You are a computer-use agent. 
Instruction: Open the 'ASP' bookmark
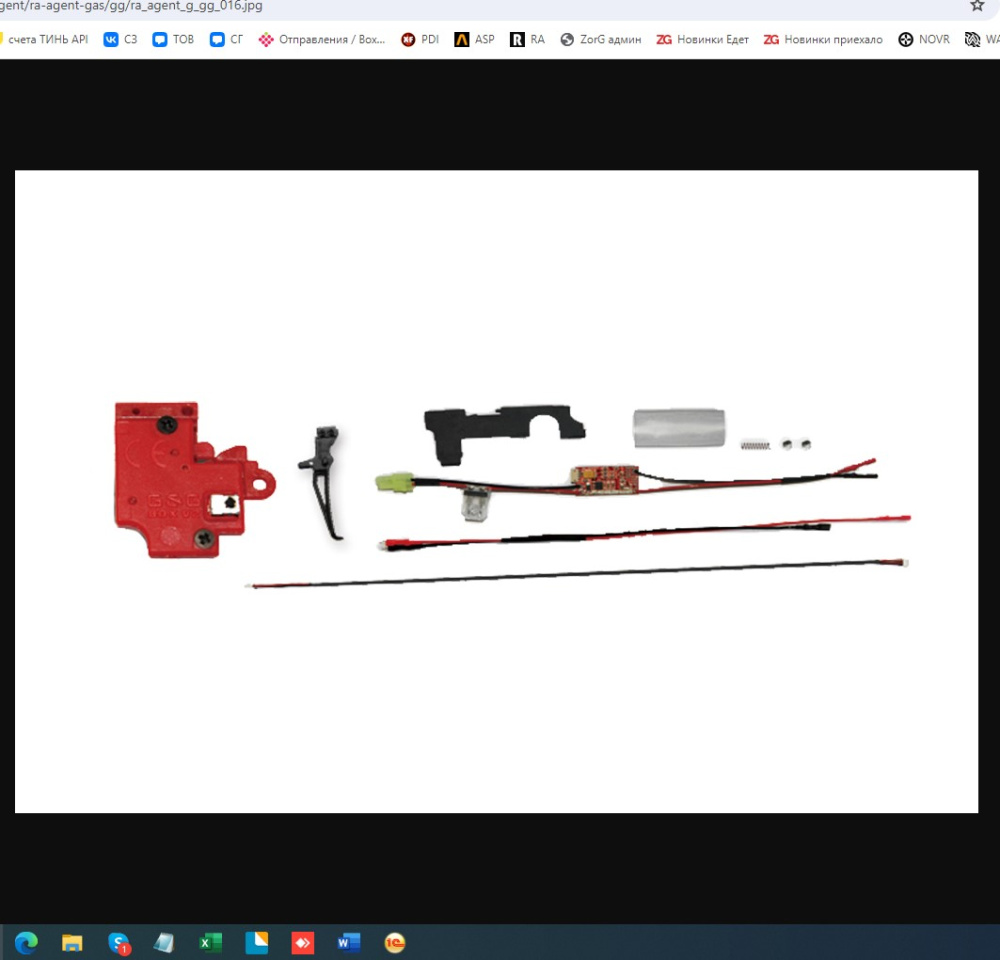point(474,40)
